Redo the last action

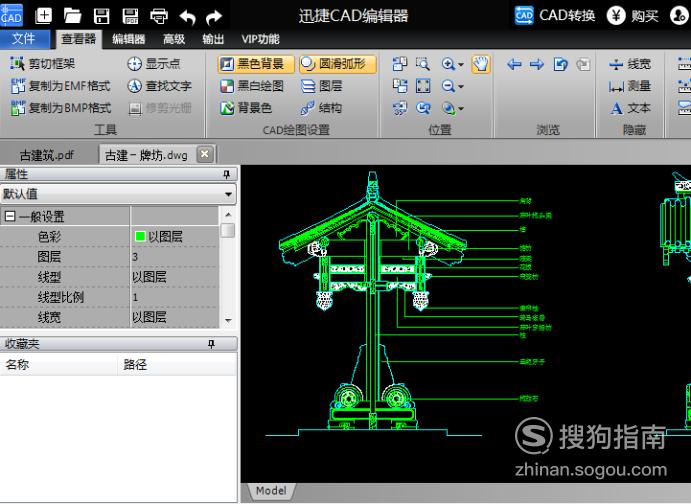[x=214, y=17]
